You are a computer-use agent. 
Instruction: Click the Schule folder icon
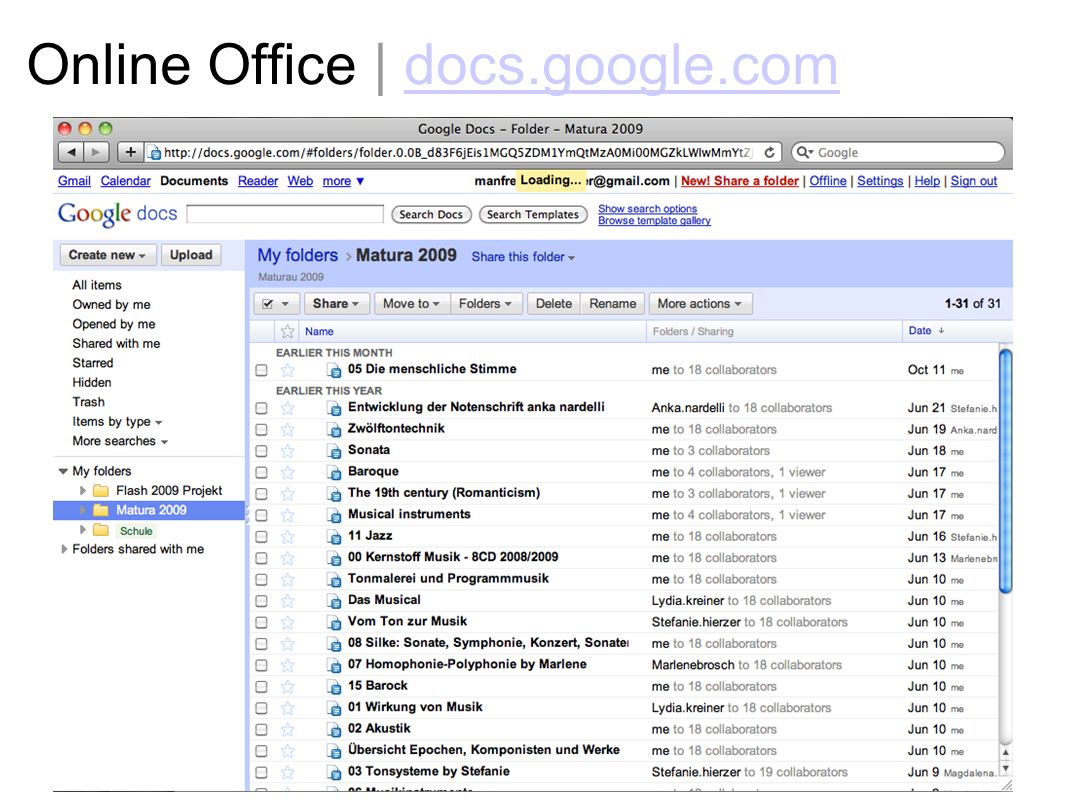pyautogui.click(x=101, y=529)
